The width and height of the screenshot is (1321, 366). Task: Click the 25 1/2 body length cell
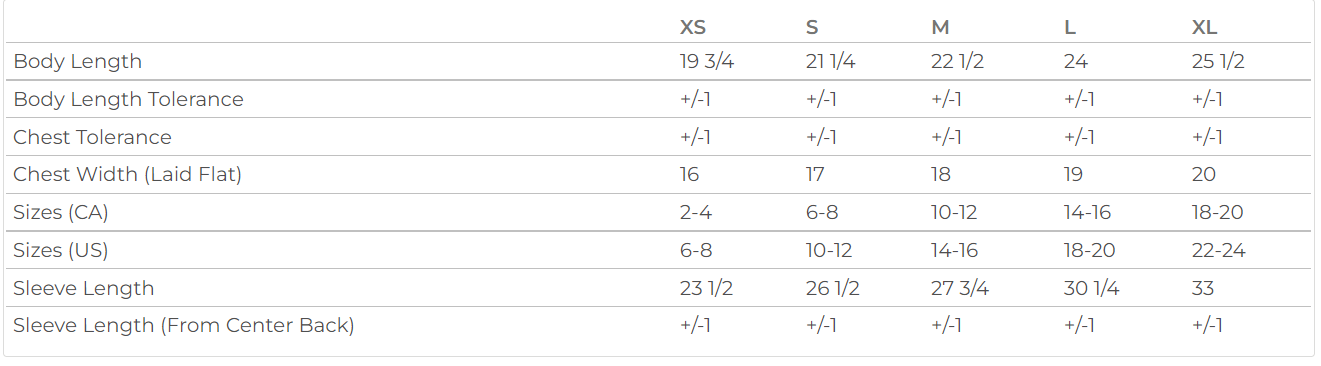[x=1218, y=62]
